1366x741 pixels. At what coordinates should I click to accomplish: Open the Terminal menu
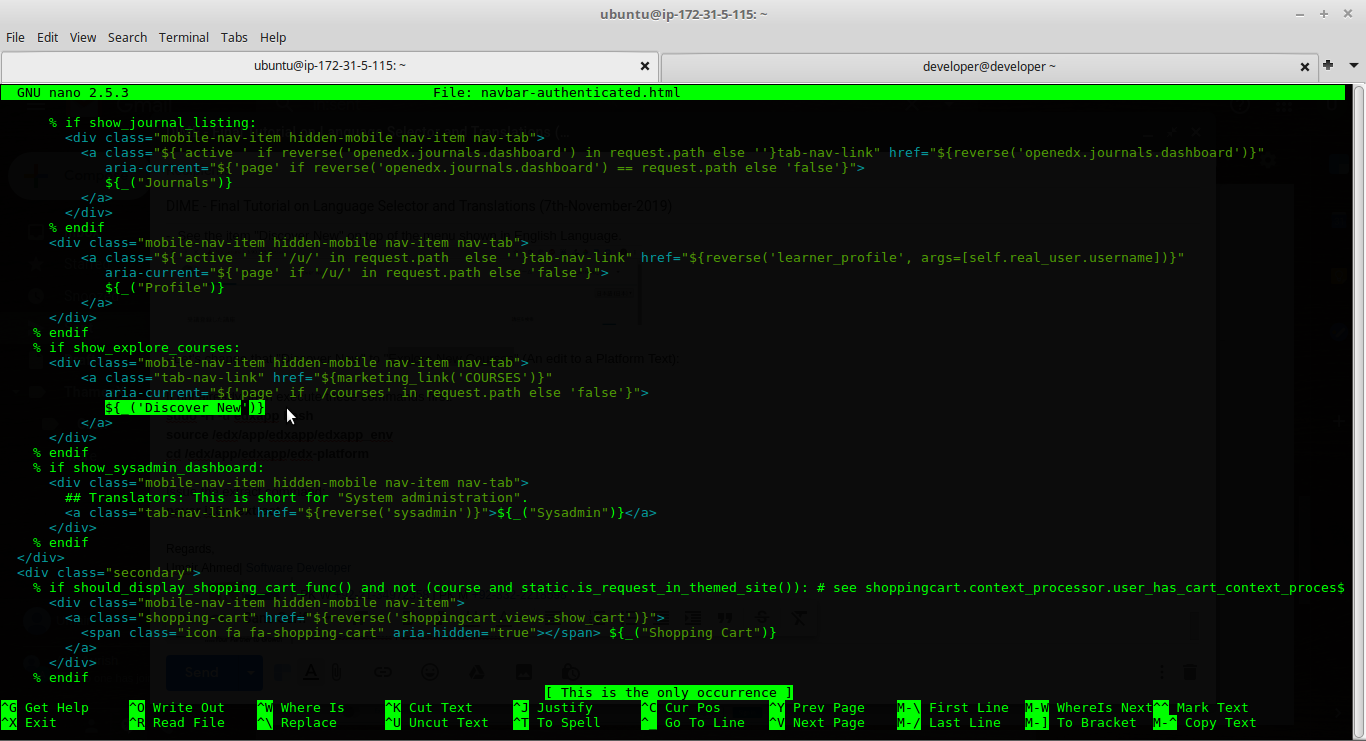184,37
